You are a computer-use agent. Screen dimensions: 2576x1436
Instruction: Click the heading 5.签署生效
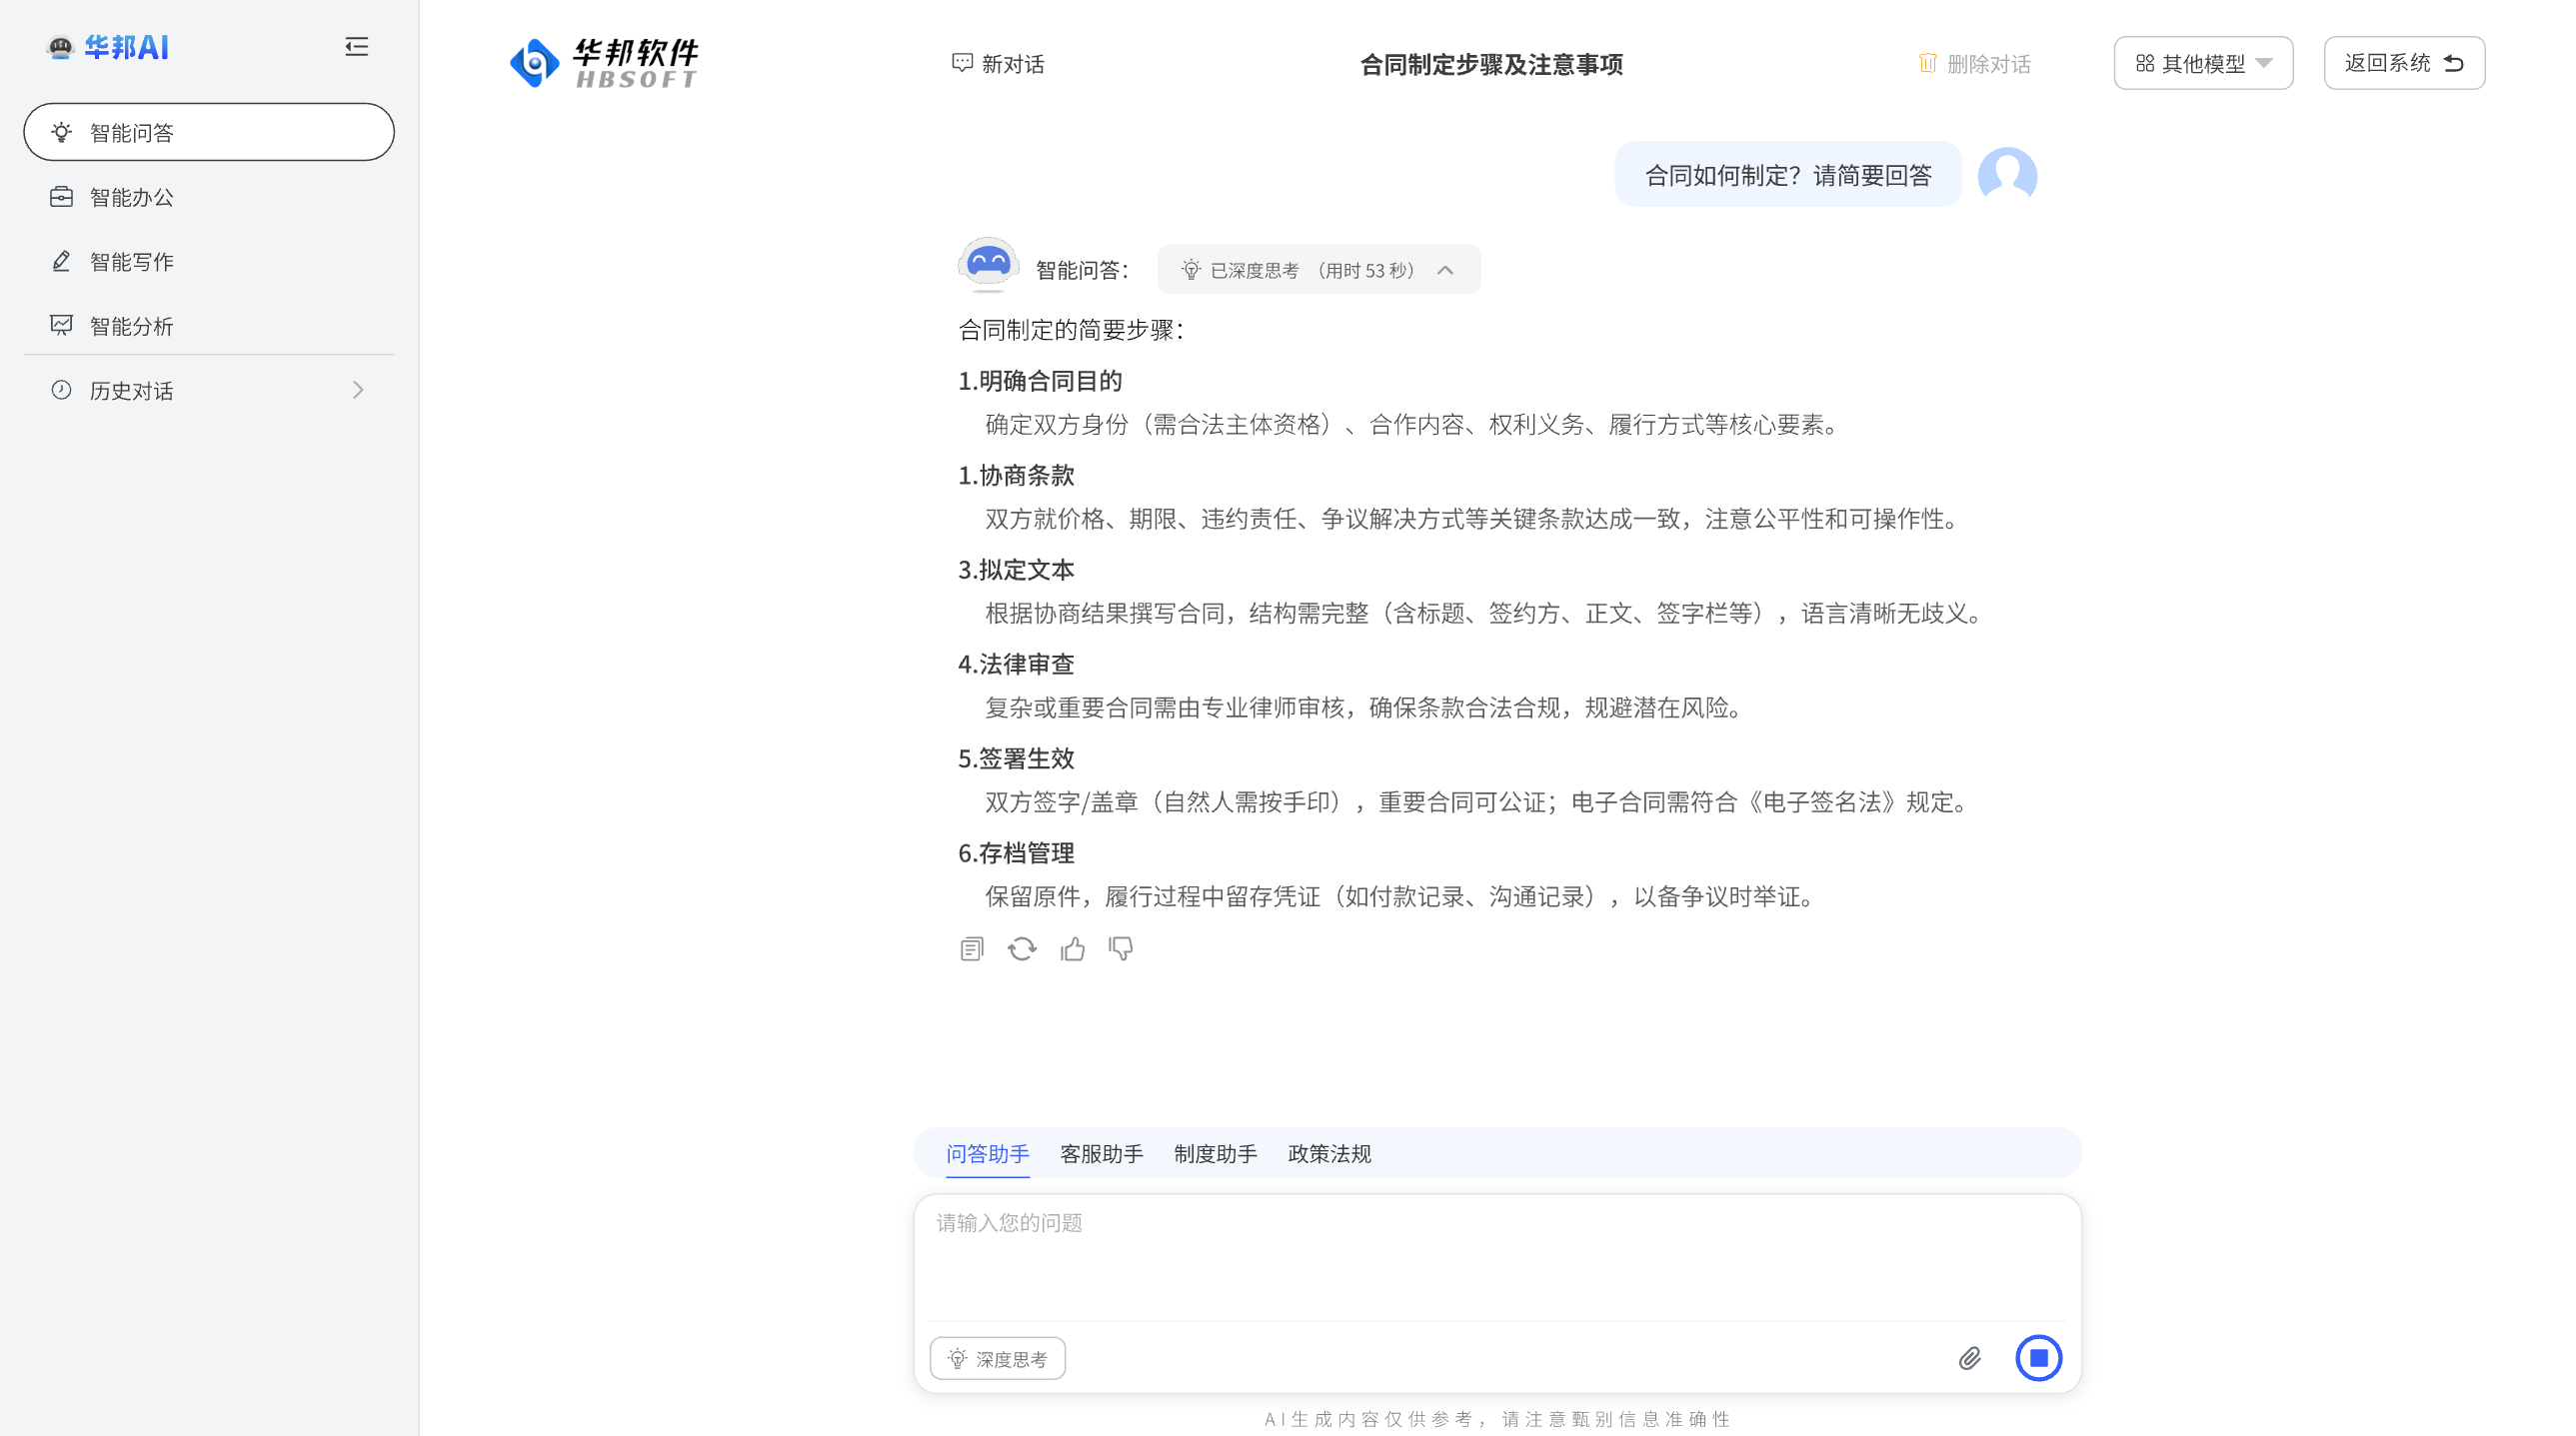1016,759
